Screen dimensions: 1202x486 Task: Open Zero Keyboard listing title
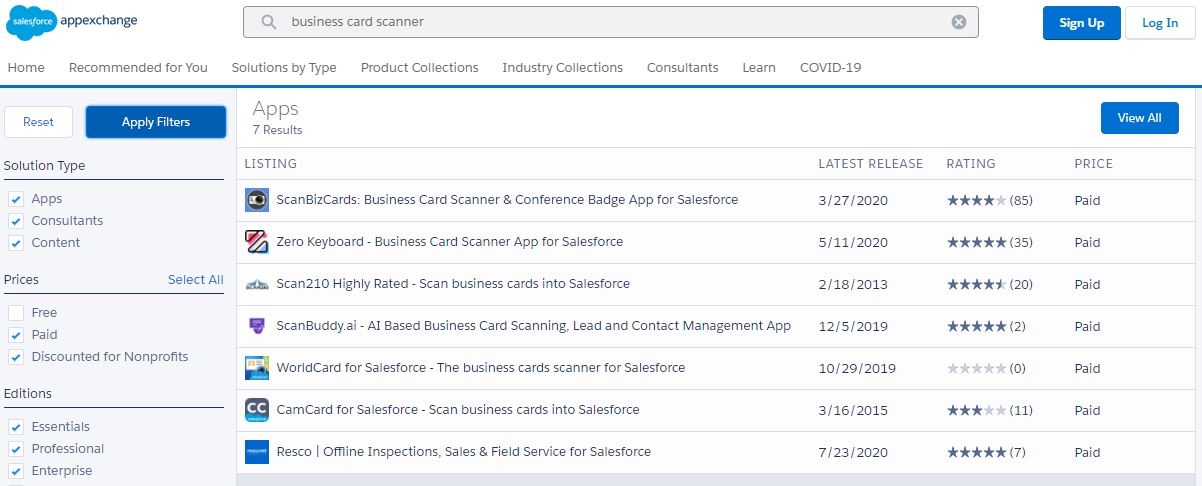tap(449, 242)
